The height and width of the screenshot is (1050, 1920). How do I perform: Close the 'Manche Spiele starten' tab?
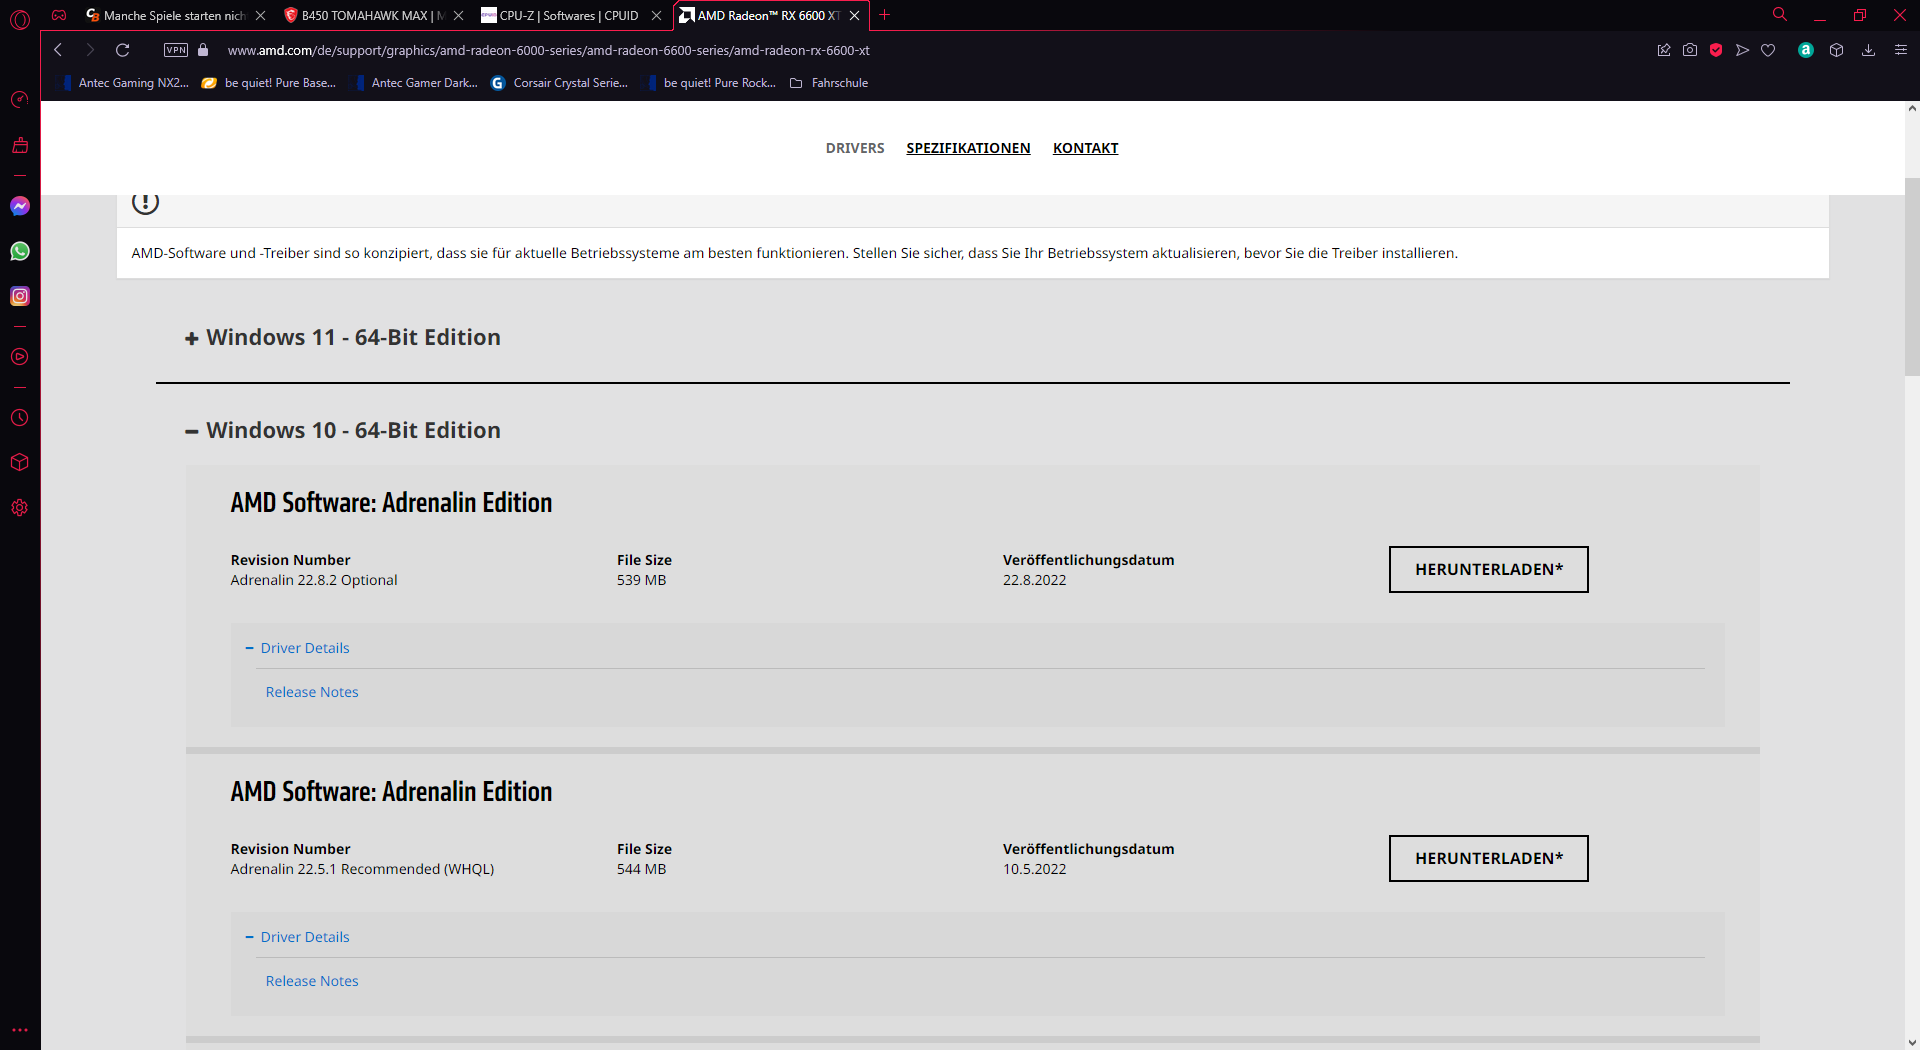click(260, 15)
